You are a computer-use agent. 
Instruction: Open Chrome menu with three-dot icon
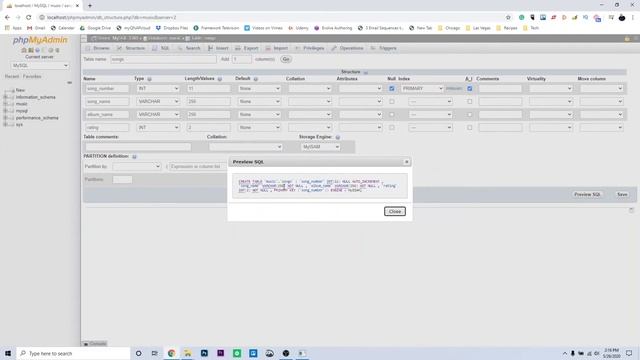pos(633,18)
